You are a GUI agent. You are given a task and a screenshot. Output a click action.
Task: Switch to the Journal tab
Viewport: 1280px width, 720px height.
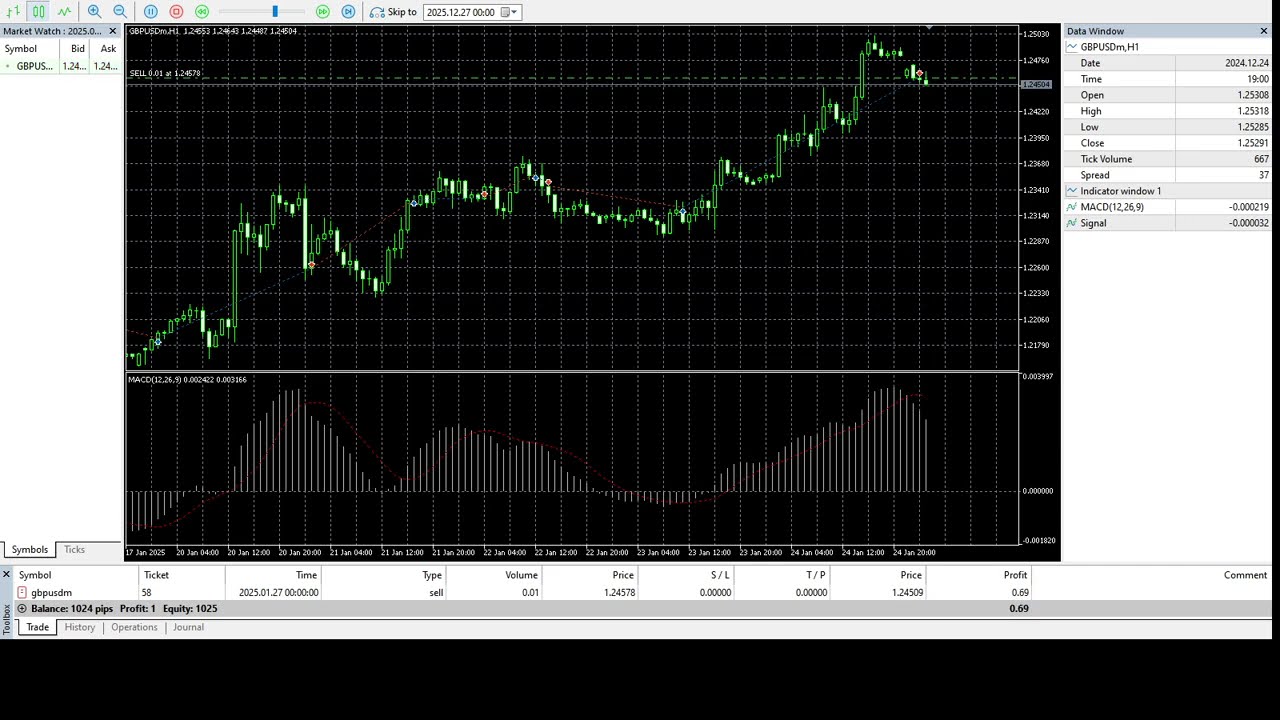tap(188, 627)
